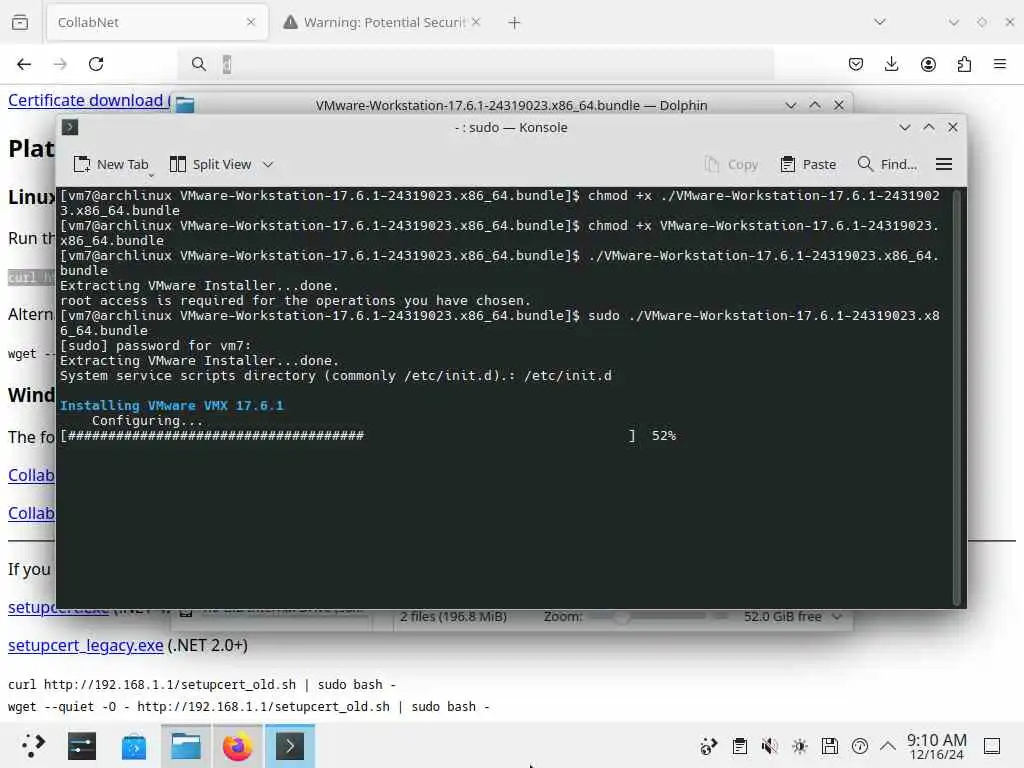Expand the Split View dropdown arrow
Screen dimensions: 1024x768
point(268,165)
